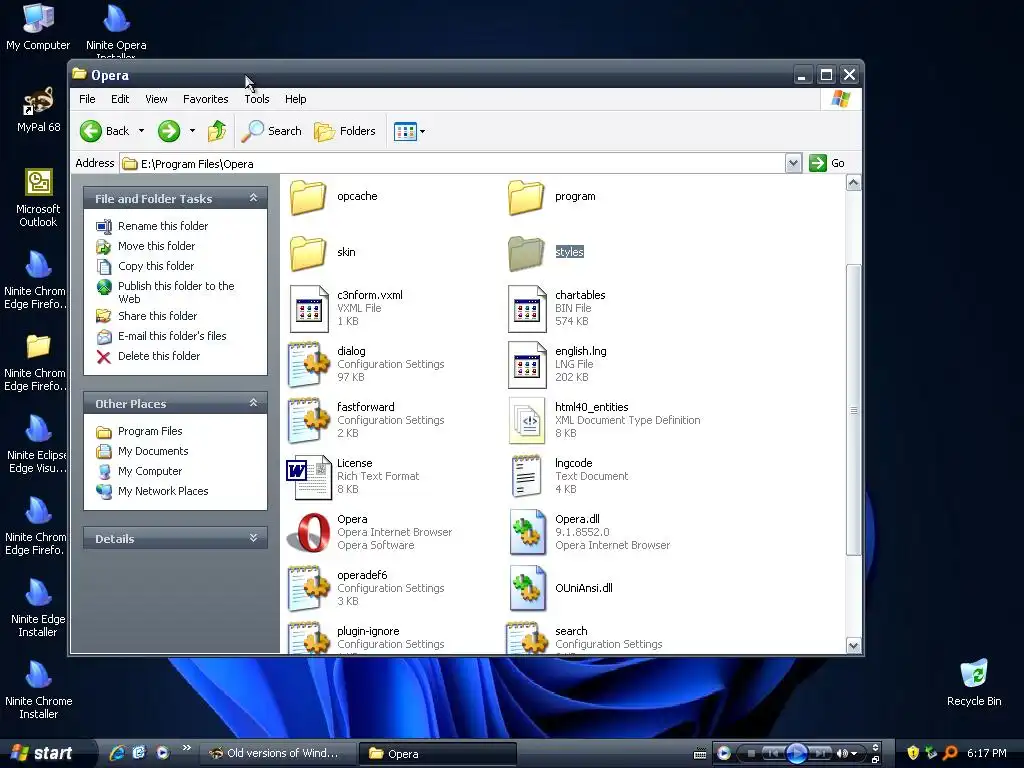The image size is (1024, 768).
Task: Select the lngcode text document icon
Action: (526, 477)
